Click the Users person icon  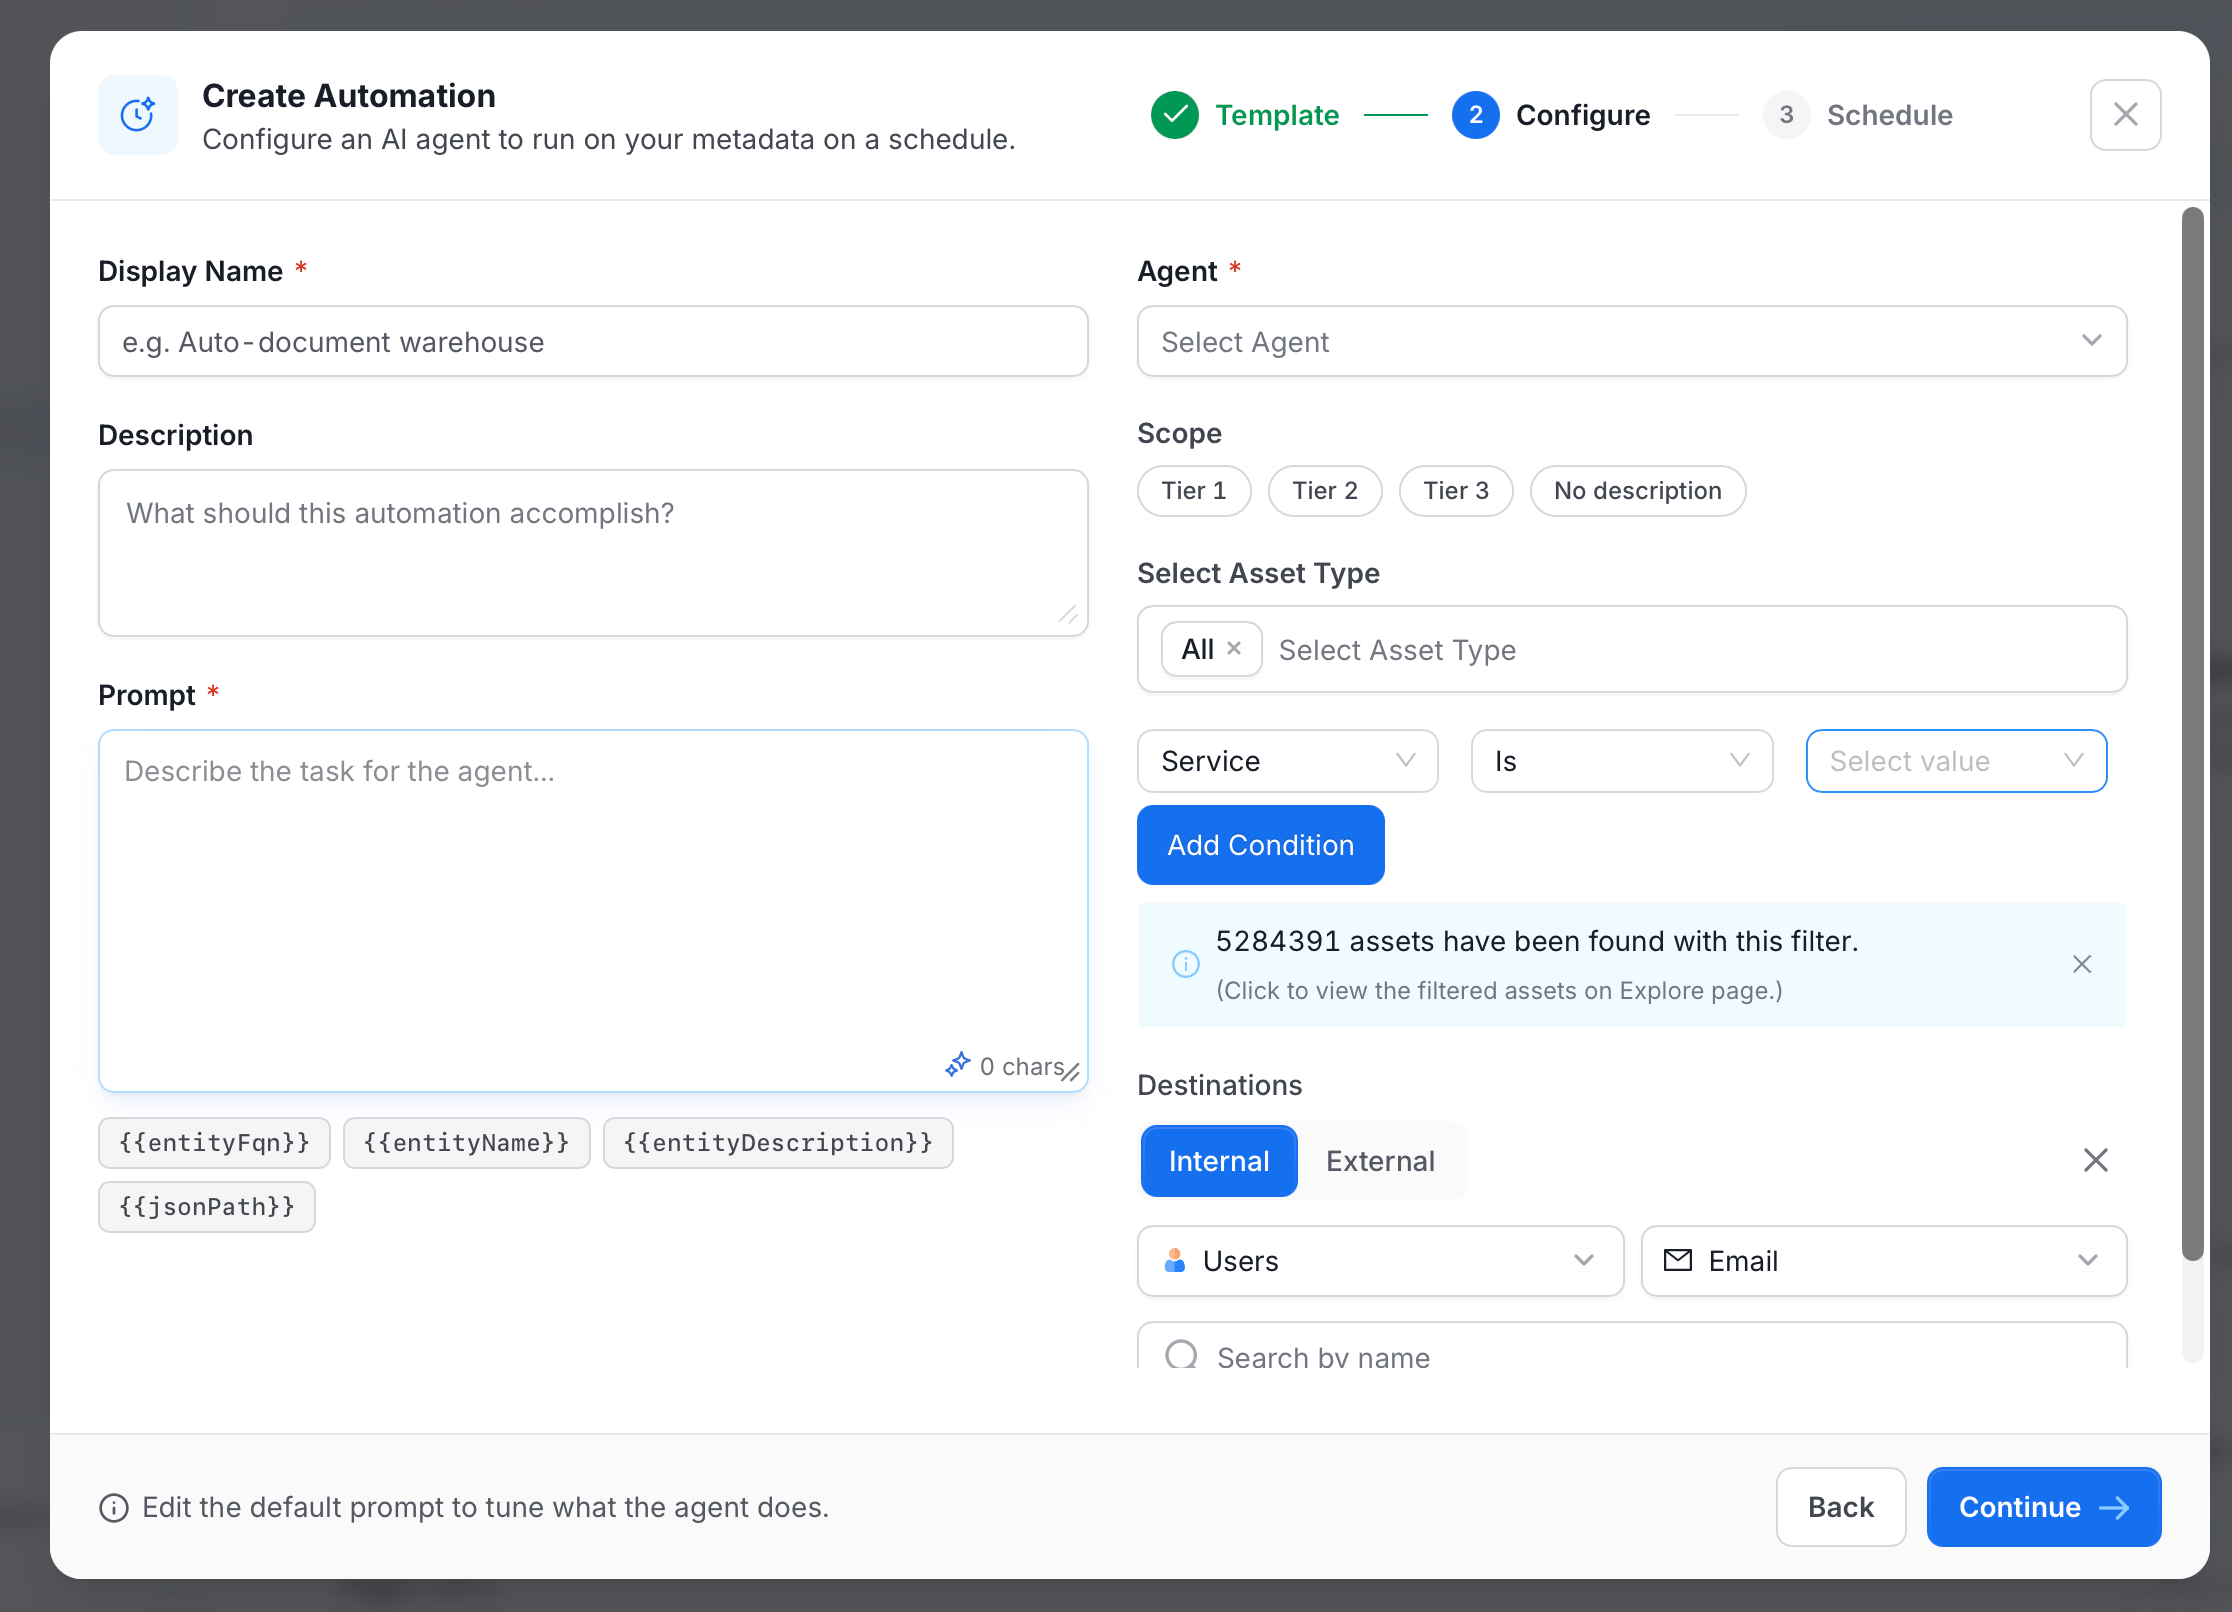1175,1260
